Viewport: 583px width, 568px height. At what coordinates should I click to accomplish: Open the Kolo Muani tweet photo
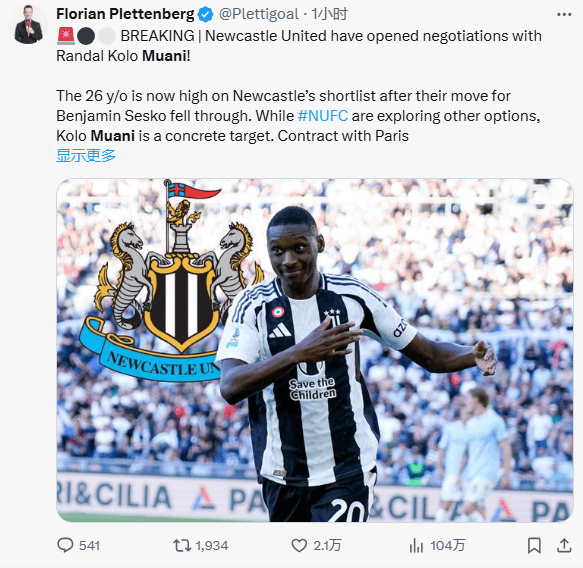[x=315, y=350]
